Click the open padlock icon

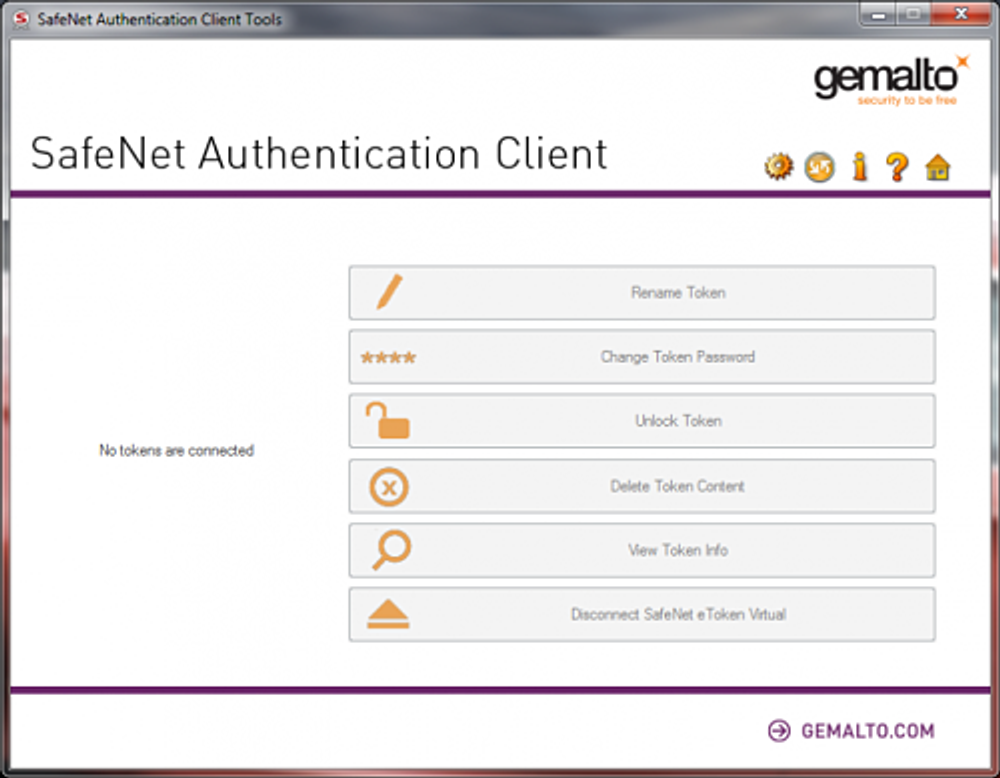(x=387, y=421)
